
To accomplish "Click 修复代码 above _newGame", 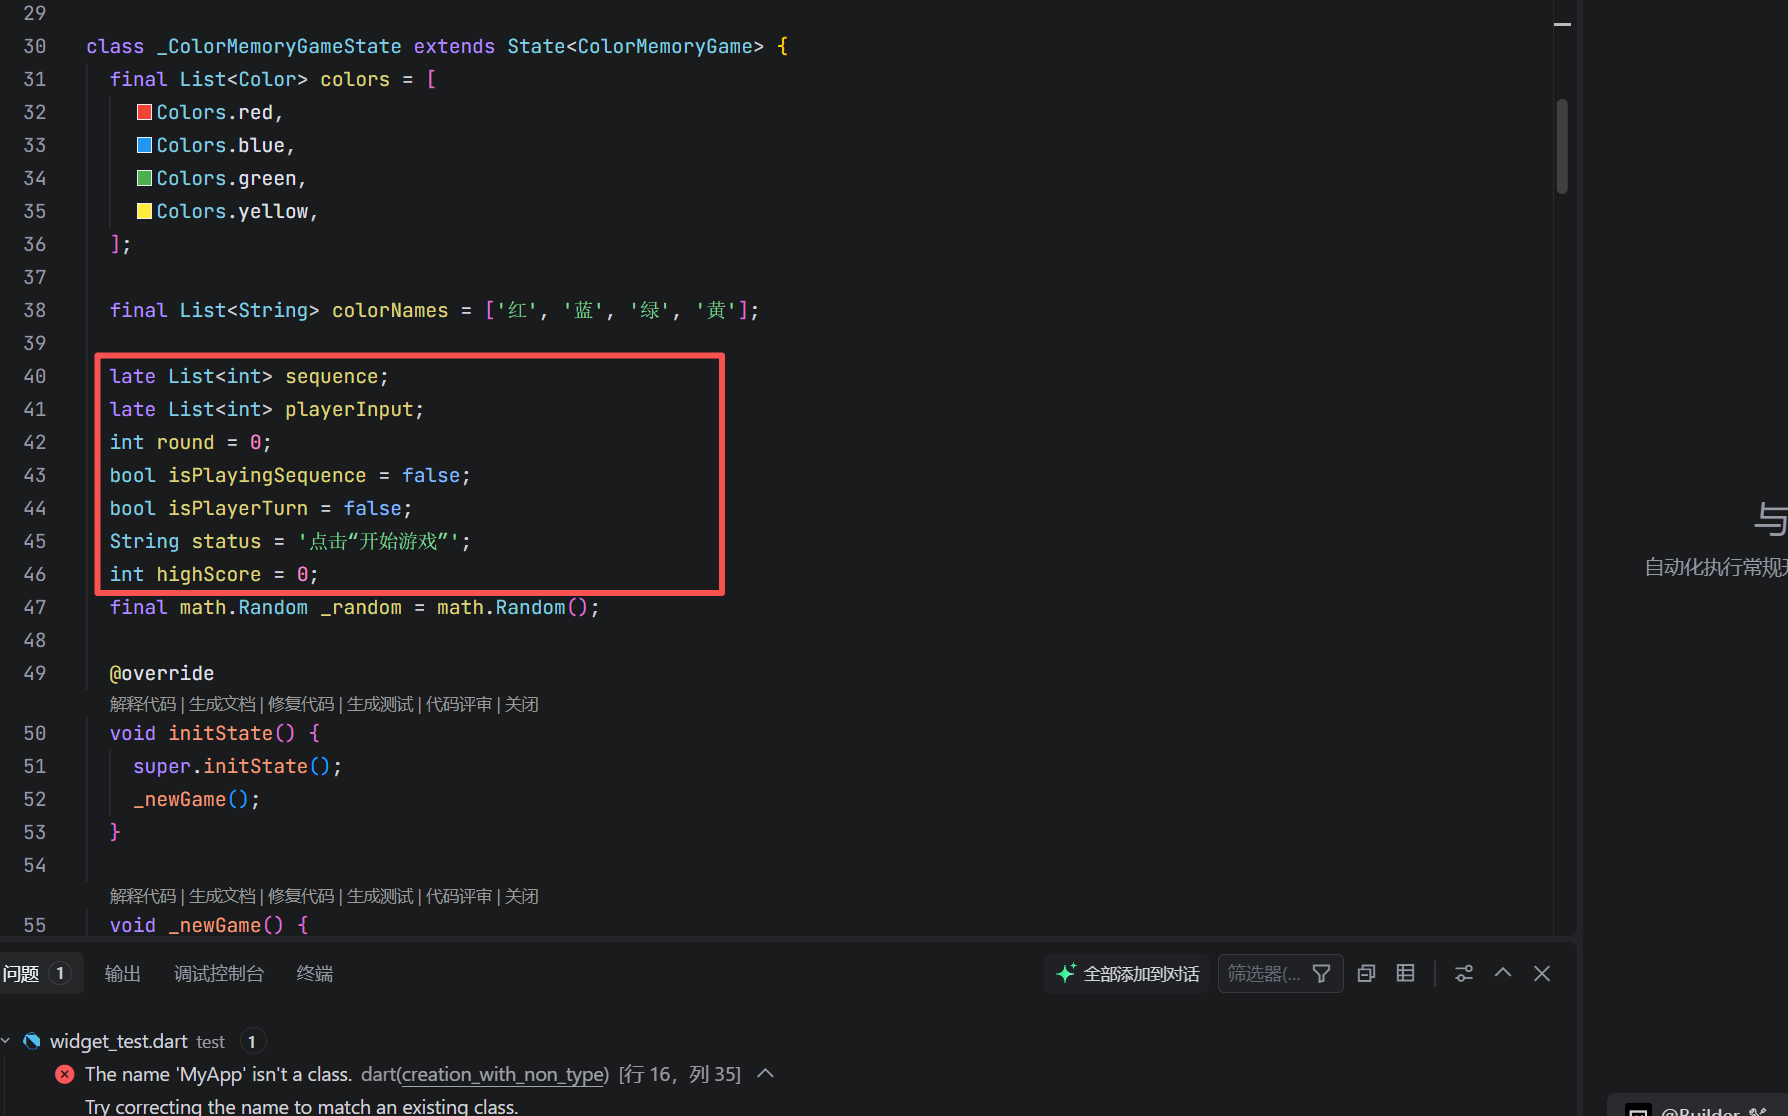I will tap(301, 896).
